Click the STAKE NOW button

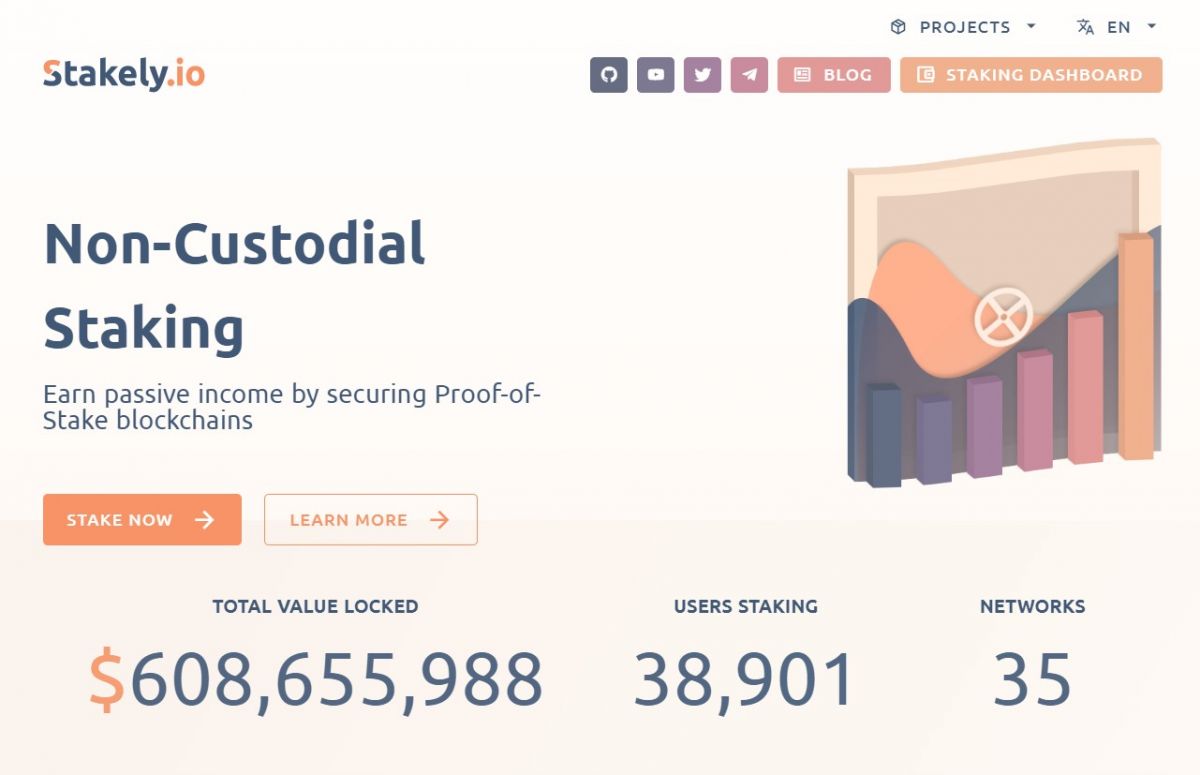141,519
